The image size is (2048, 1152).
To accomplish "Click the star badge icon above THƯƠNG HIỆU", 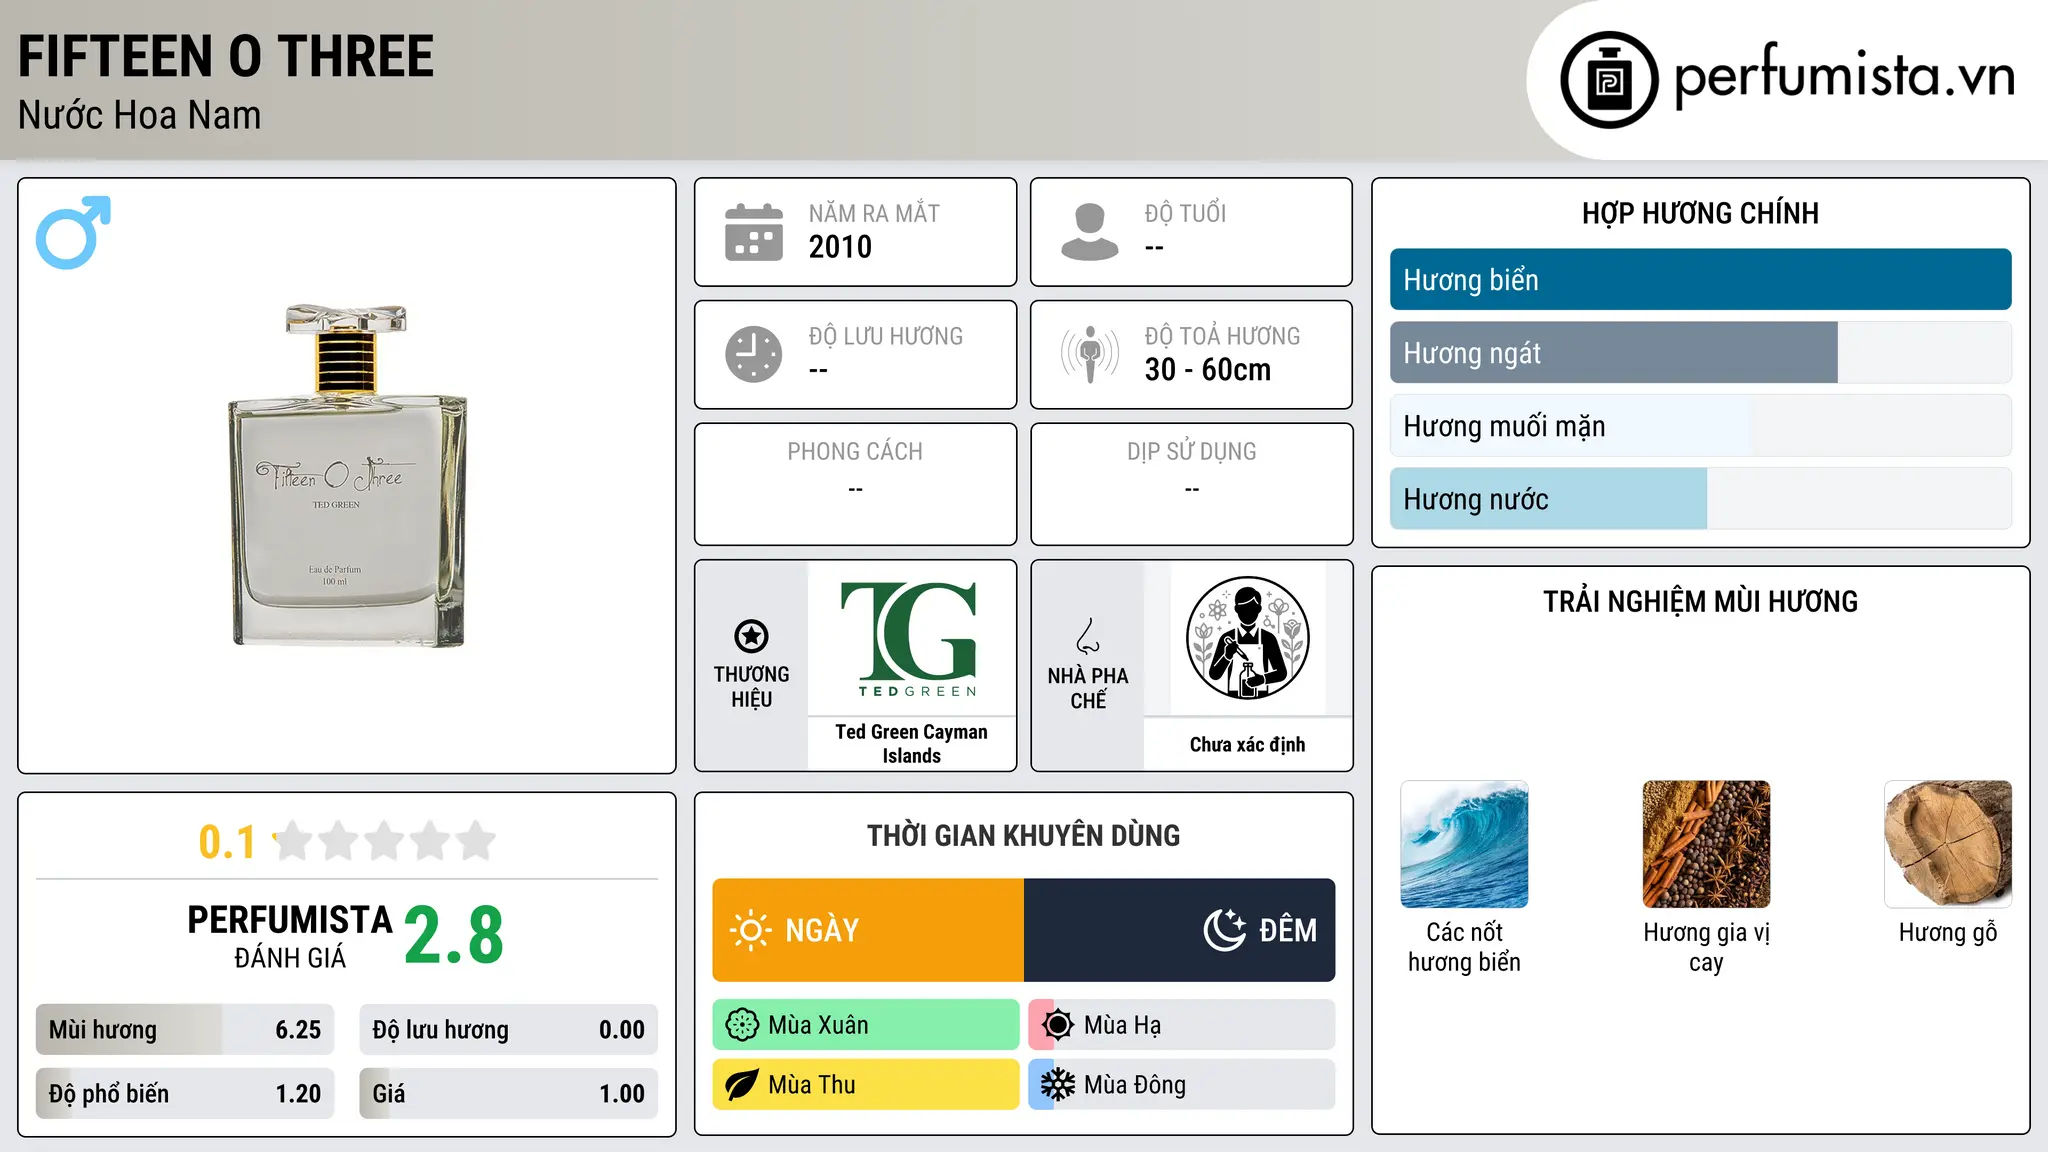I will [751, 635].
